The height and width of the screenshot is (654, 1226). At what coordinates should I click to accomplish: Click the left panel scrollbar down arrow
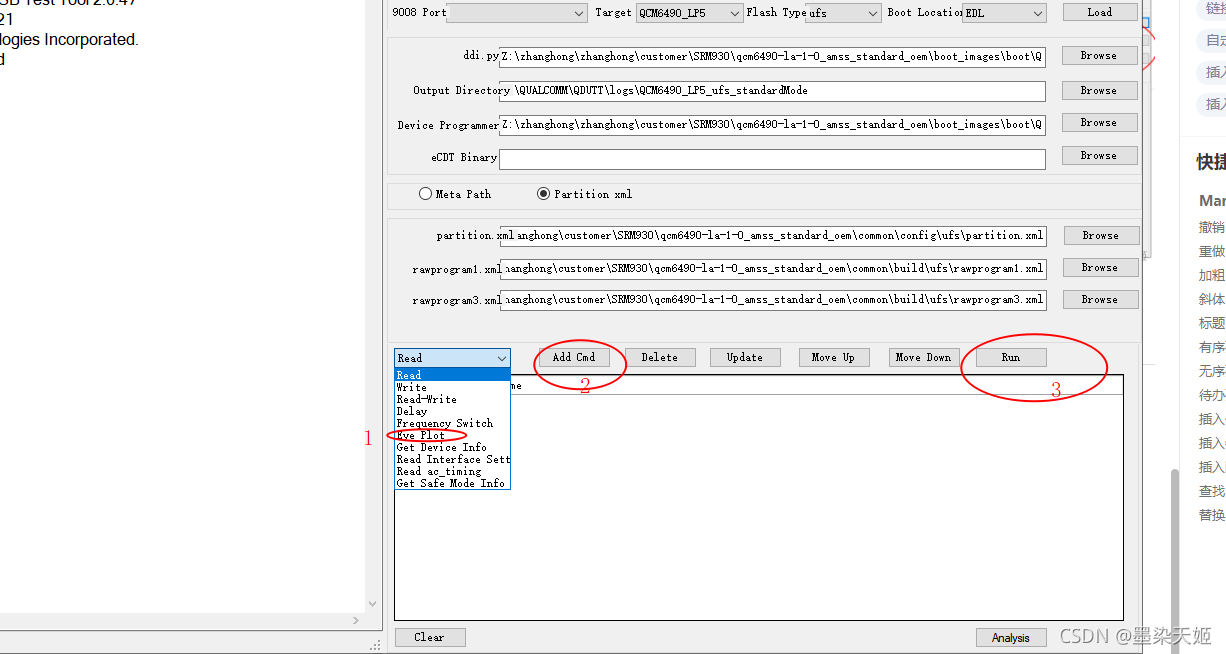(373, 604)
